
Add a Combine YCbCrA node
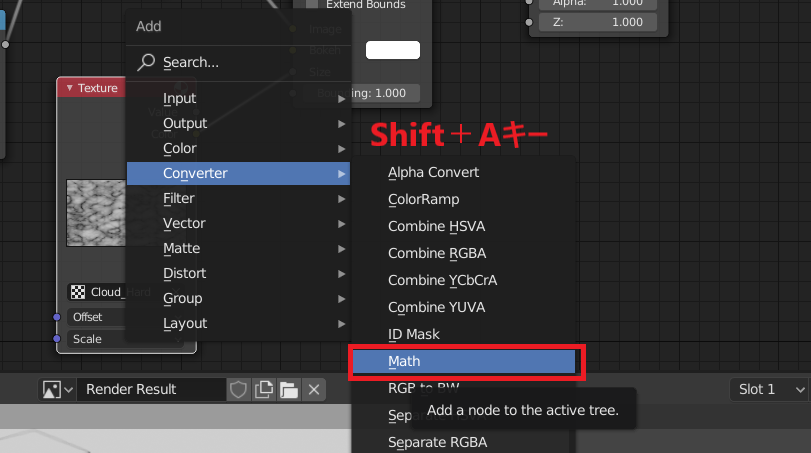click(x=464, y=280)
